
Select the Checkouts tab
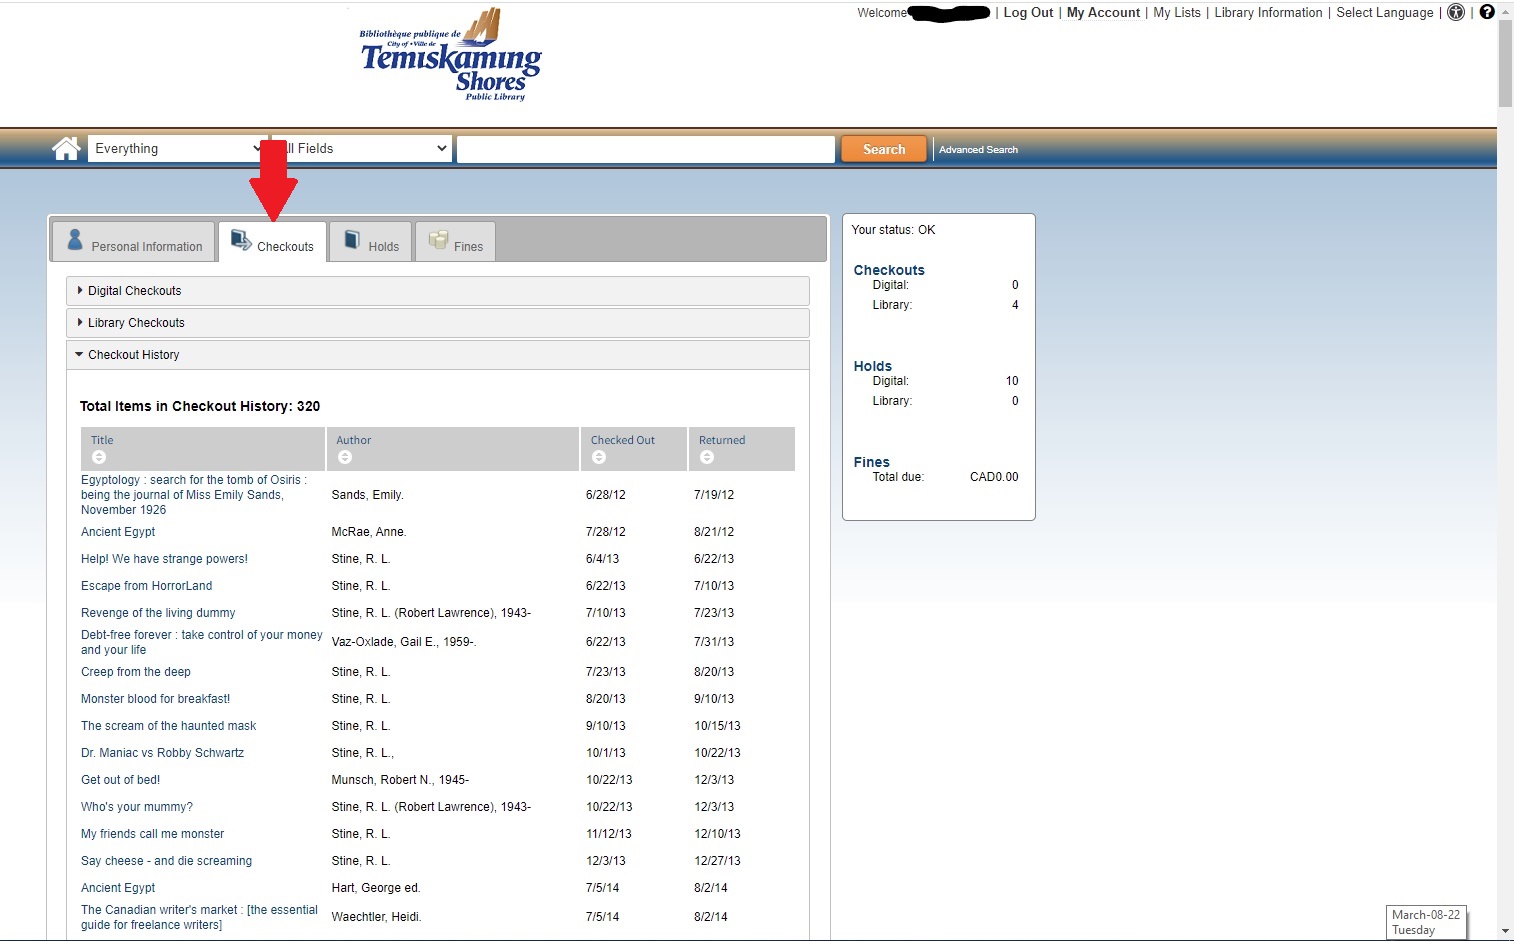[x=272, y=242]
